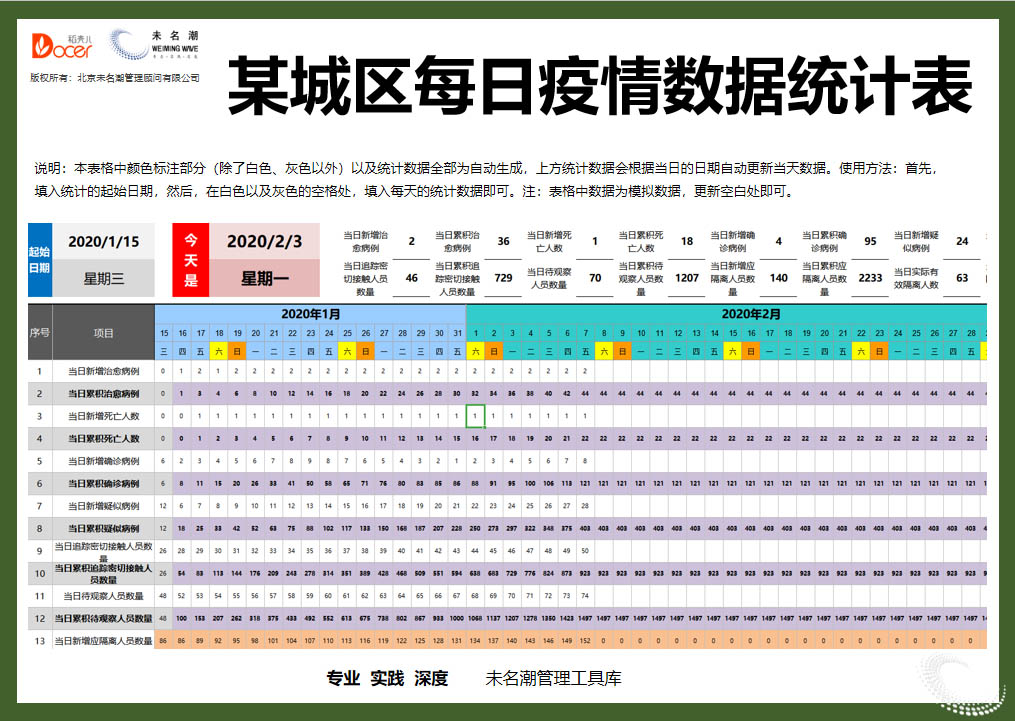Click the 序号 column header
The width and height of the screenshot is (1015, 721).
pyautogui.click(x=38, y=332)
